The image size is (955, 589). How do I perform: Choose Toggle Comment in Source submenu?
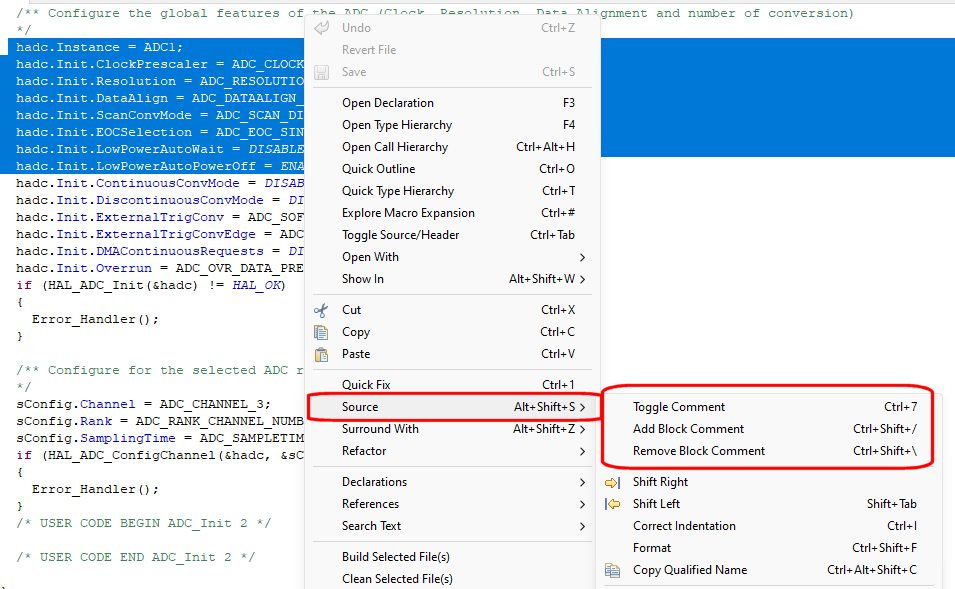point(769,407)
